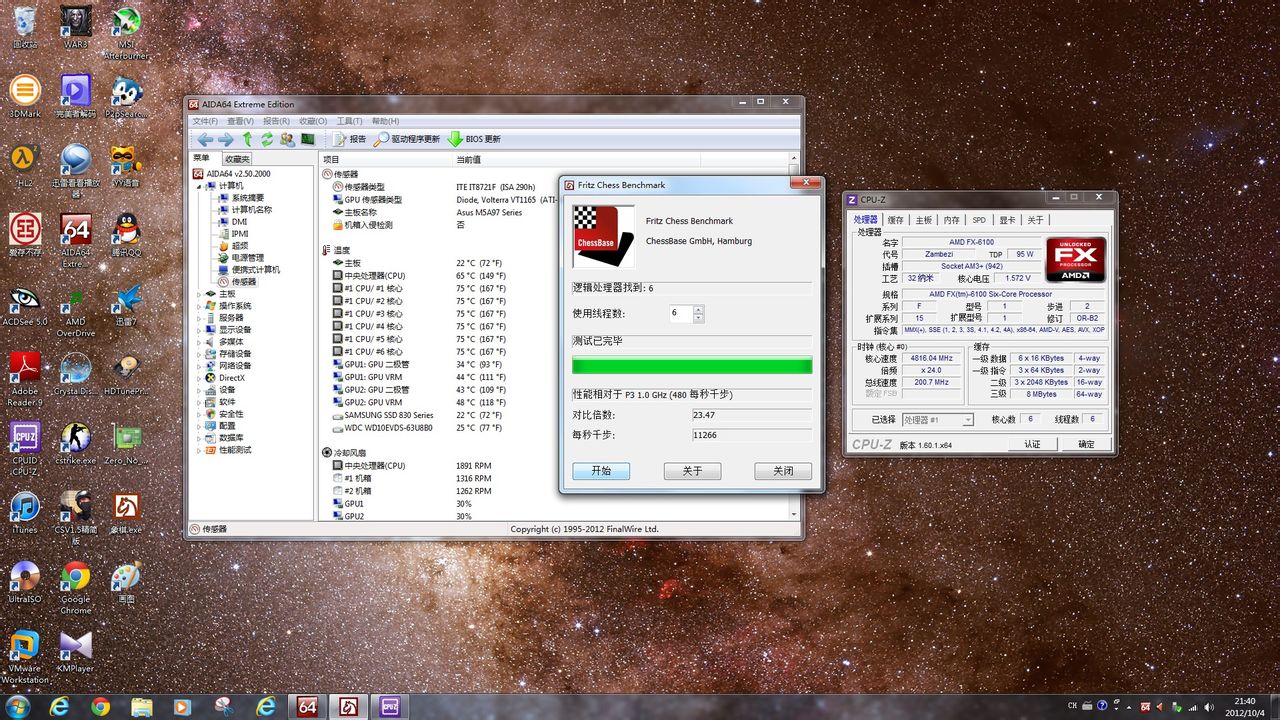Click the 确定 button in CPU-Z
The height and width of the screenshot is (720, 1280).
pos(1086,444)
